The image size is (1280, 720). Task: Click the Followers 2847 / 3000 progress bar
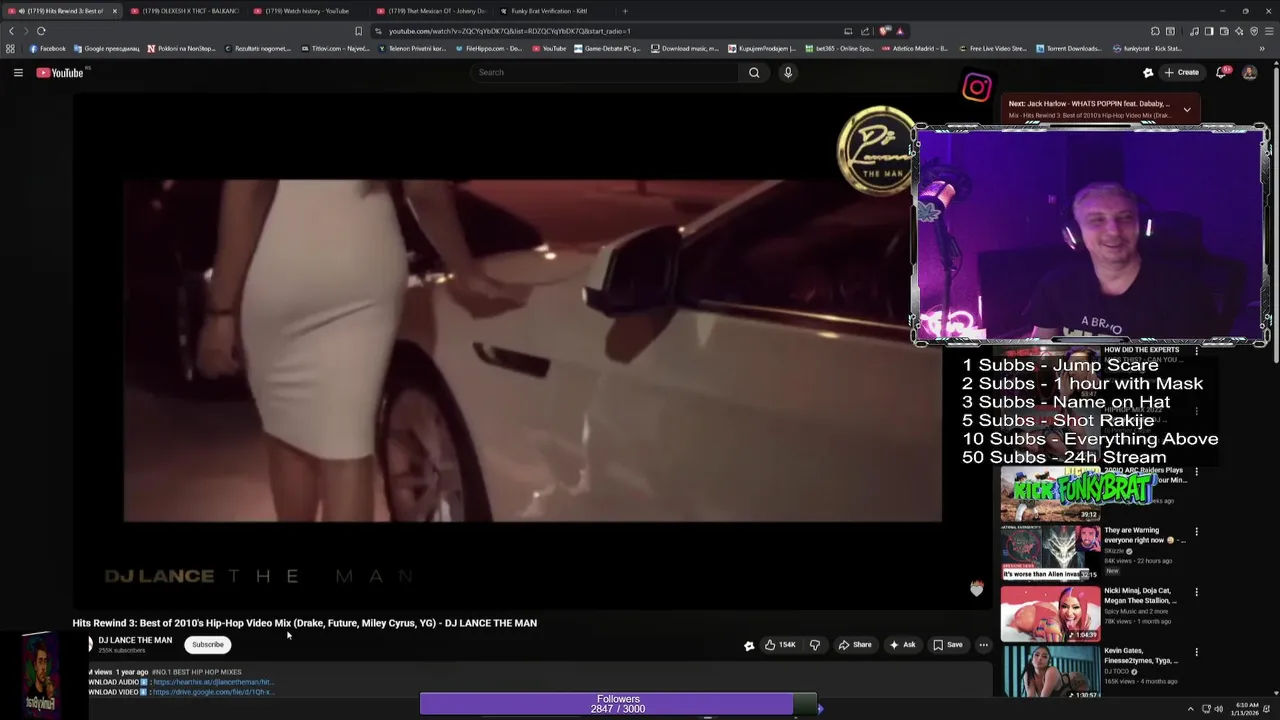coord(618,705)
